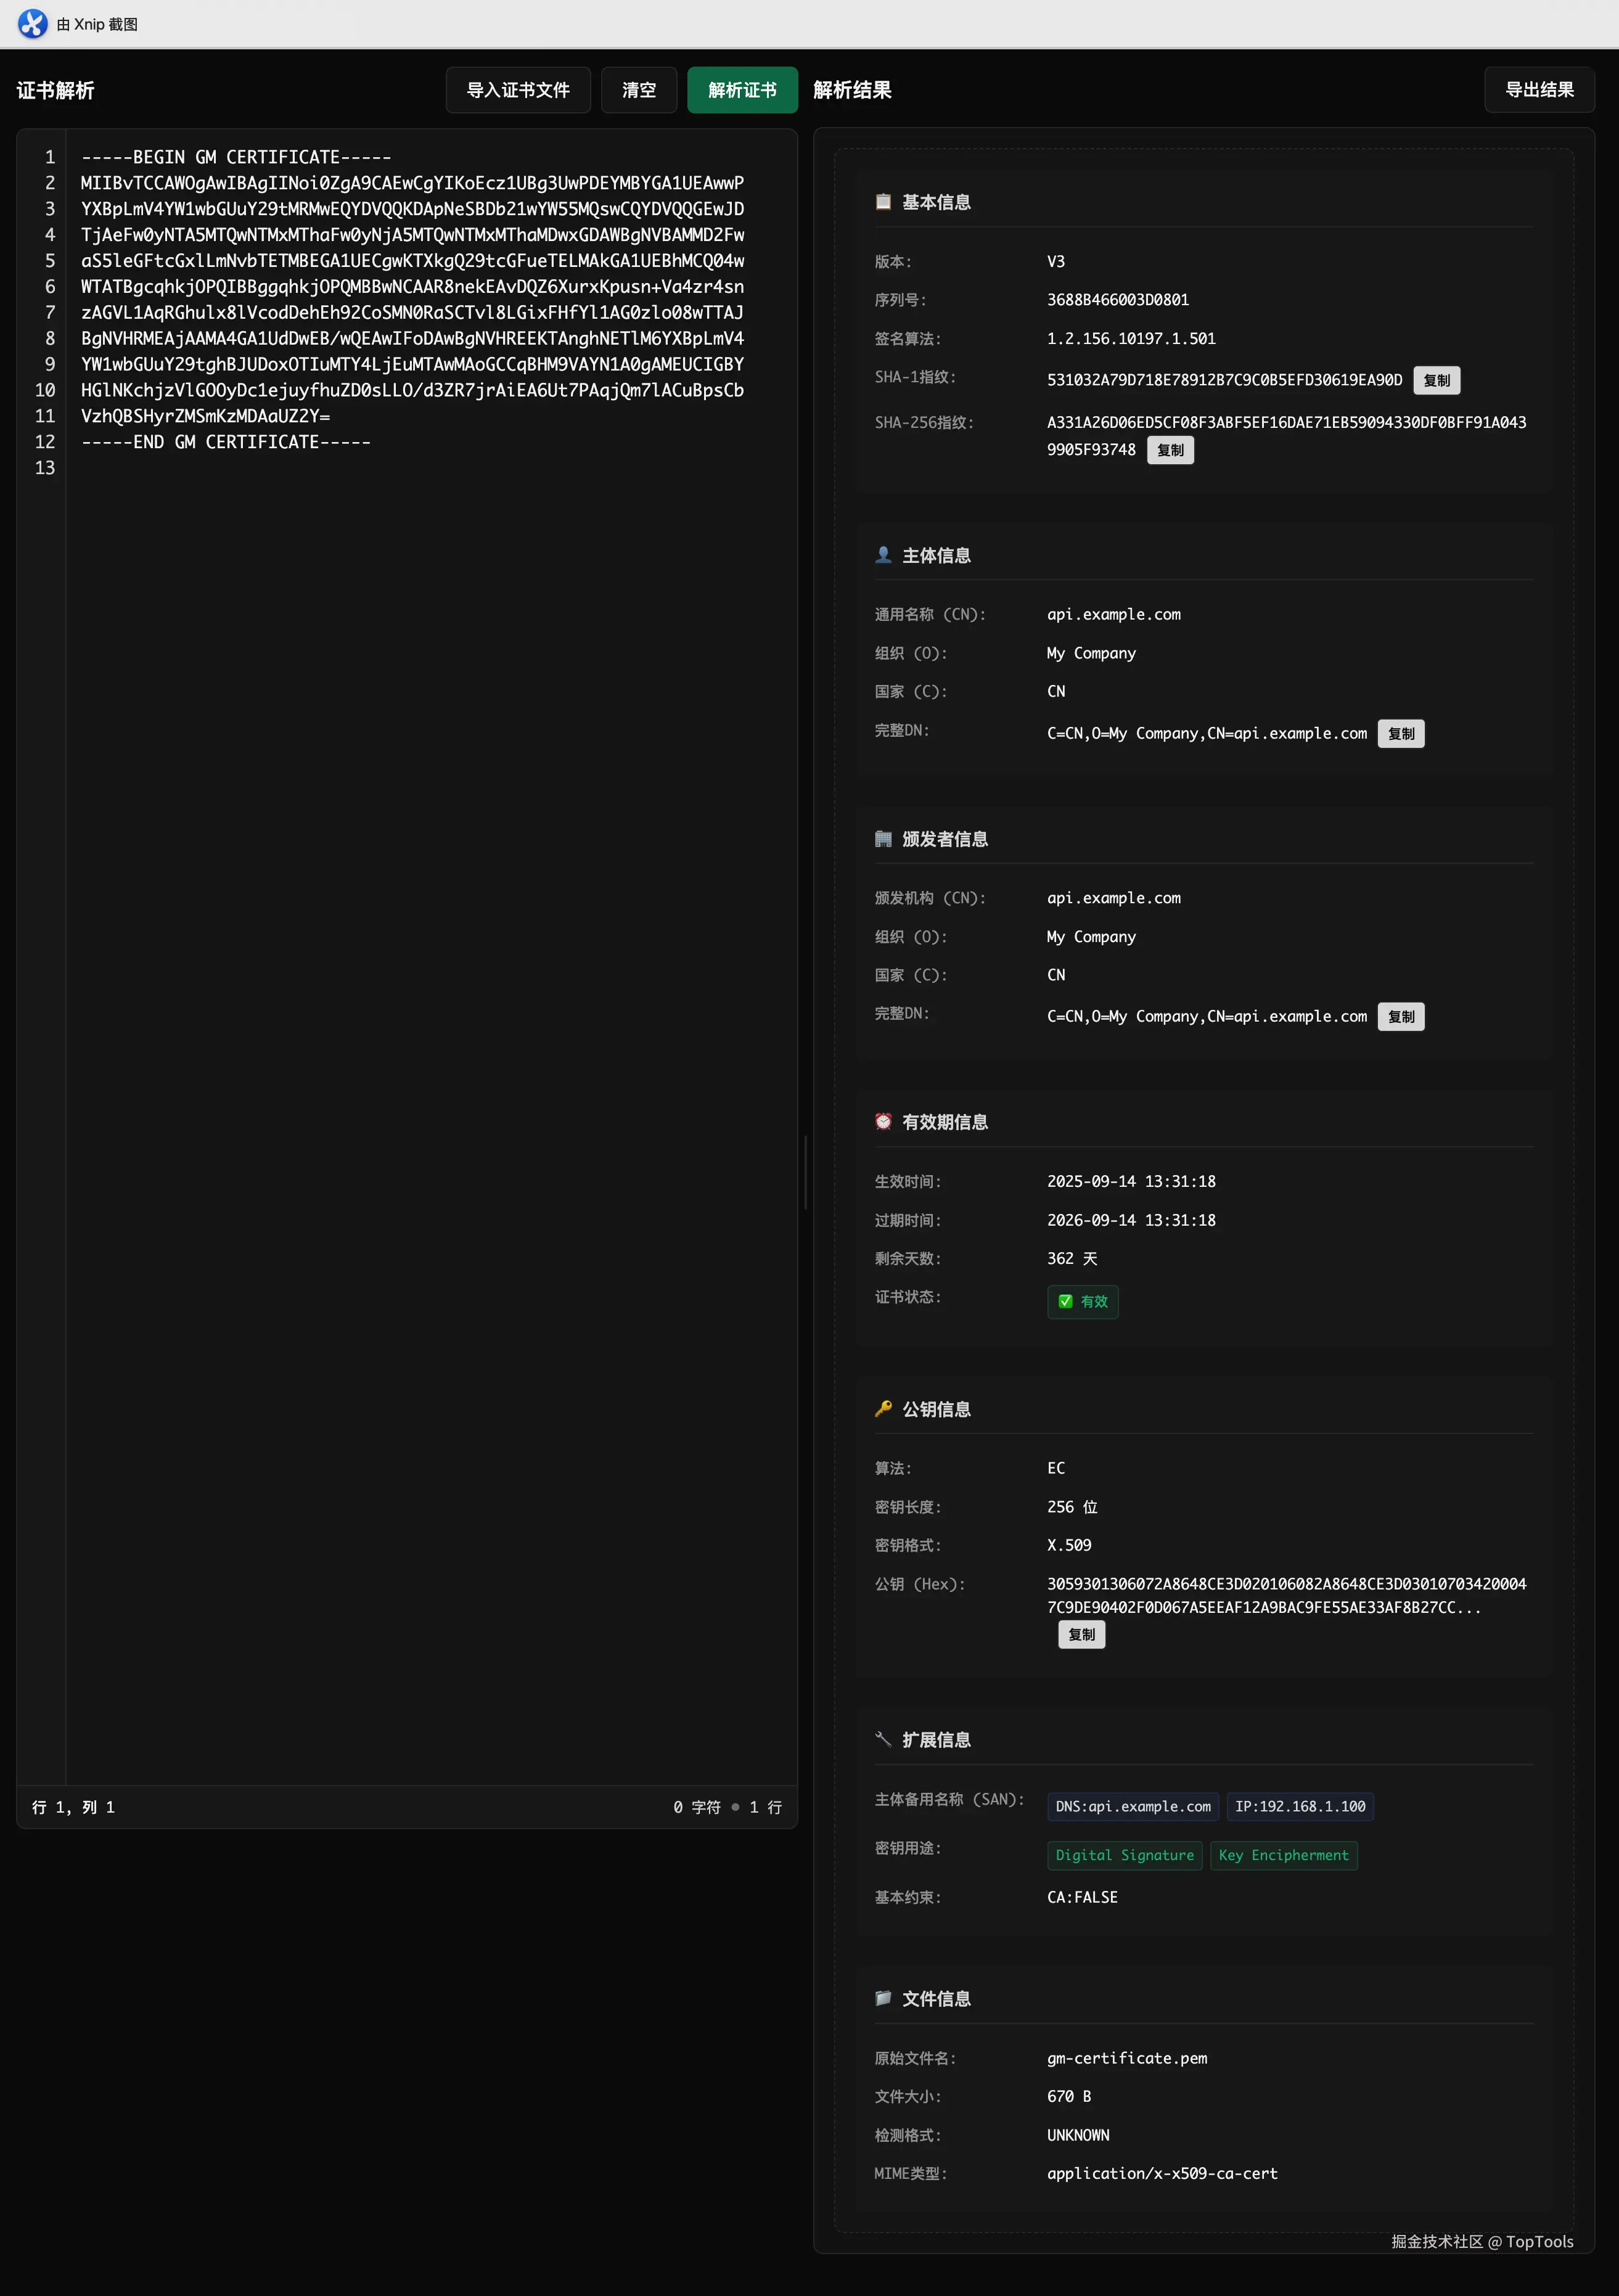
Task: Click the 扩展信息 wrench icon
Action: tap(883, 1740)
